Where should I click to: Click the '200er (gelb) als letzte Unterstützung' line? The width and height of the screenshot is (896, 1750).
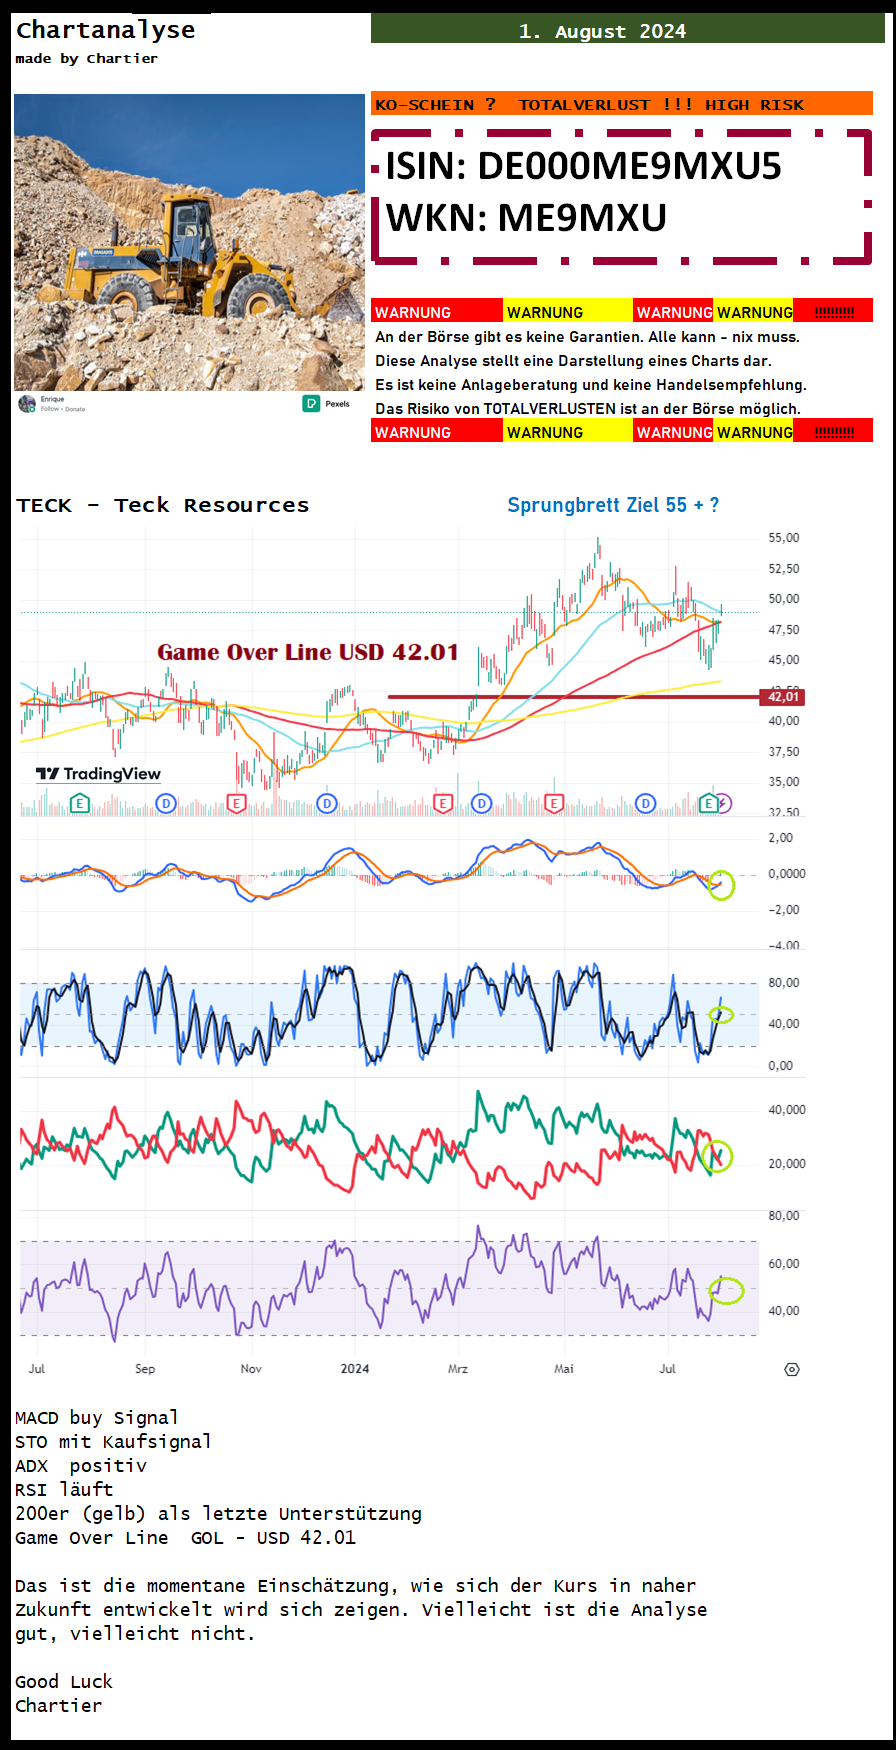click(x=218, y=1514)
